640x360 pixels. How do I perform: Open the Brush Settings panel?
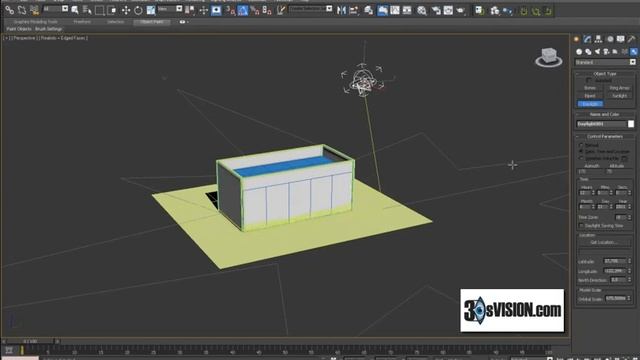click(49, 29)
